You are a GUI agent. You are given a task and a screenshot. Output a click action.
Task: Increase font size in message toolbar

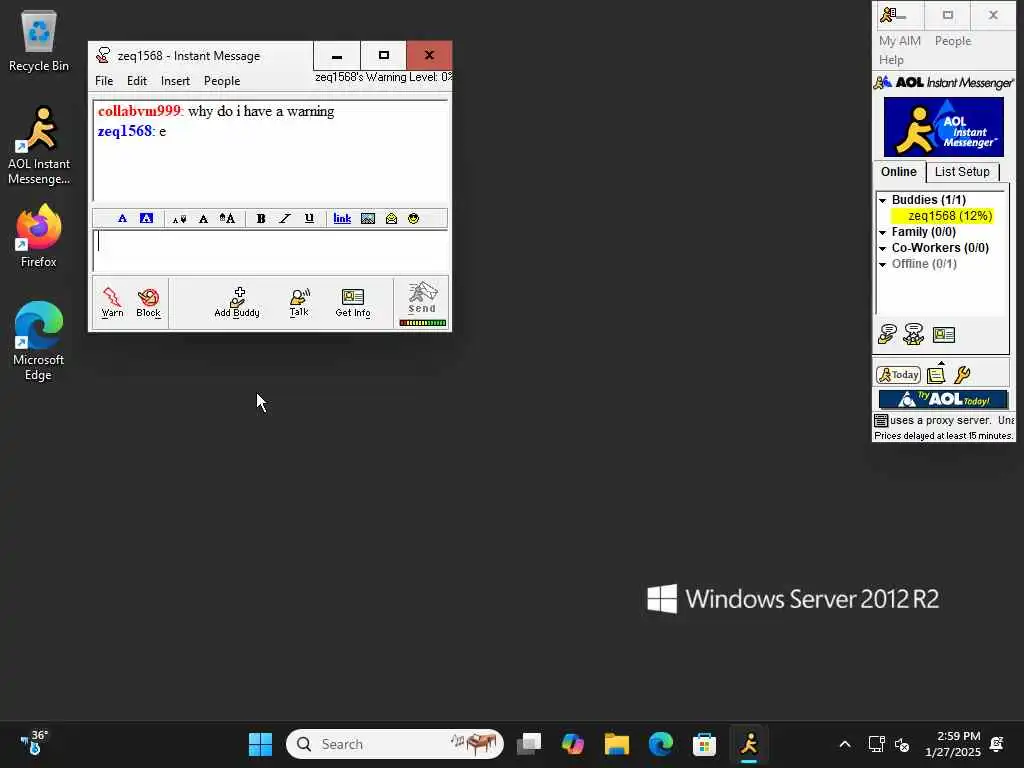227,219
